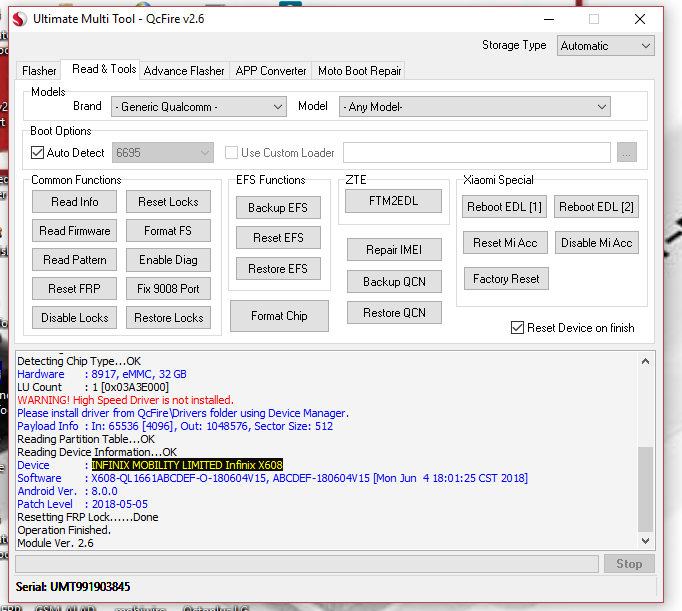Start Backup EFS
The height and width of the screenshot is (611, 682).
(278, 207)
